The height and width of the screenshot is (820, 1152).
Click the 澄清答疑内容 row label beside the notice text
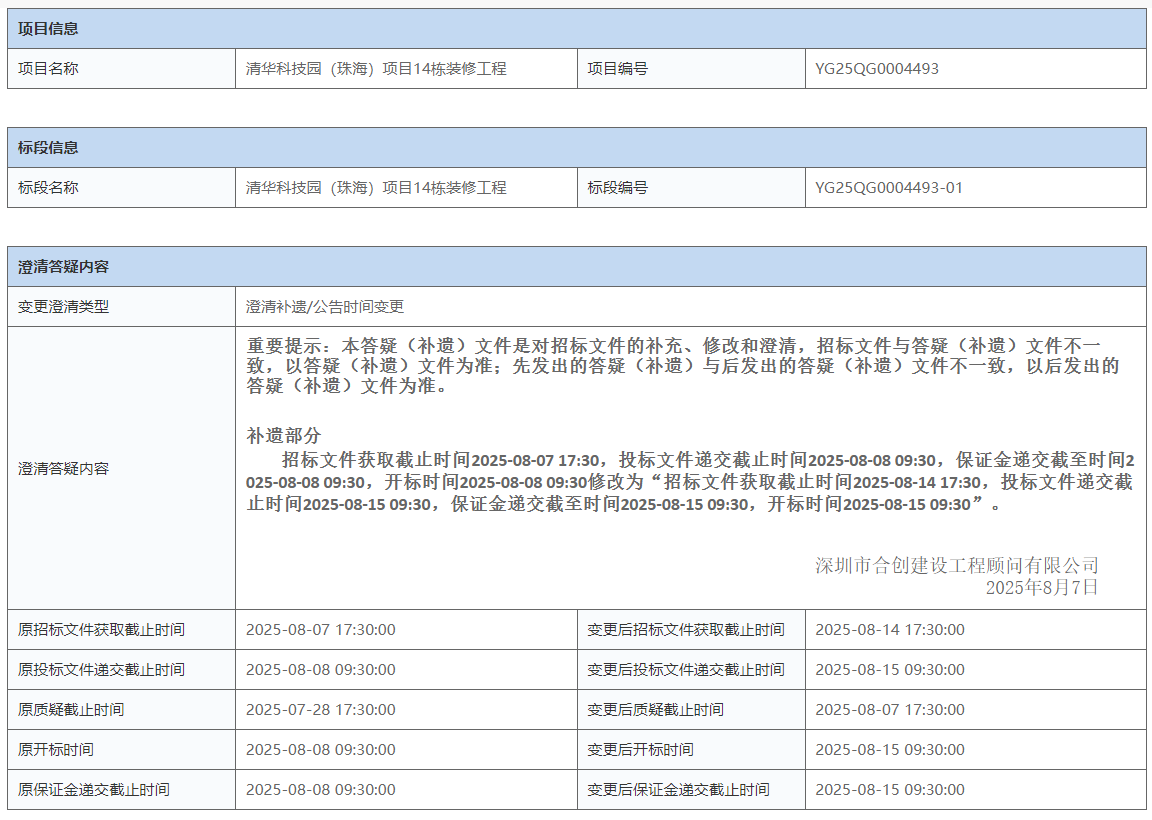pos(63,468)
